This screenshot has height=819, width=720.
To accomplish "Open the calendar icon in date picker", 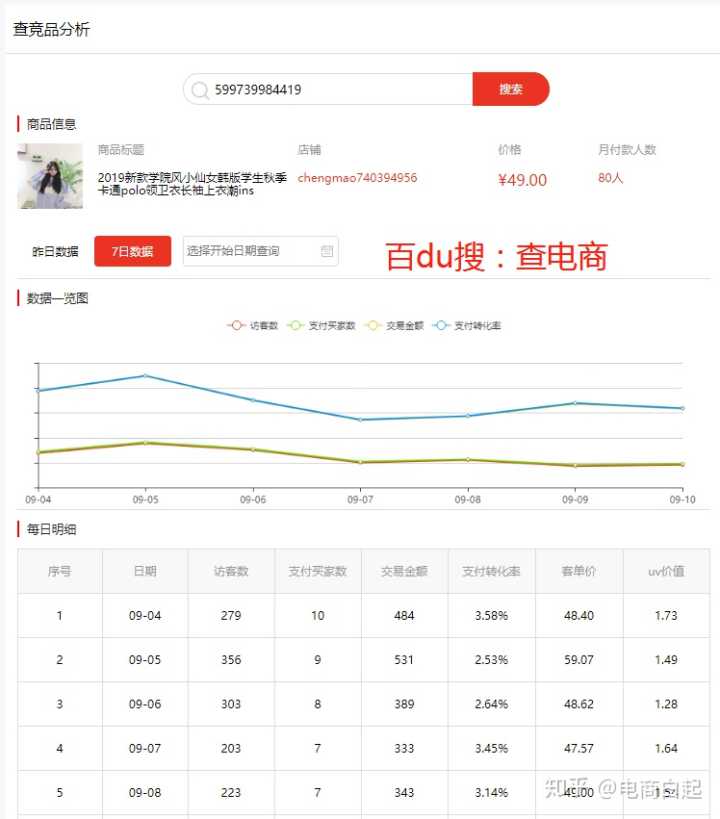I will [x=327, y=251].
